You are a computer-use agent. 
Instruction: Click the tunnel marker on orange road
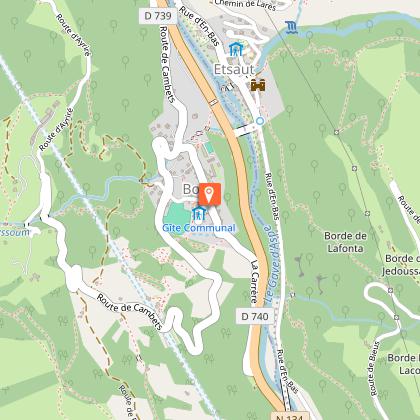(x=214, y=102)
